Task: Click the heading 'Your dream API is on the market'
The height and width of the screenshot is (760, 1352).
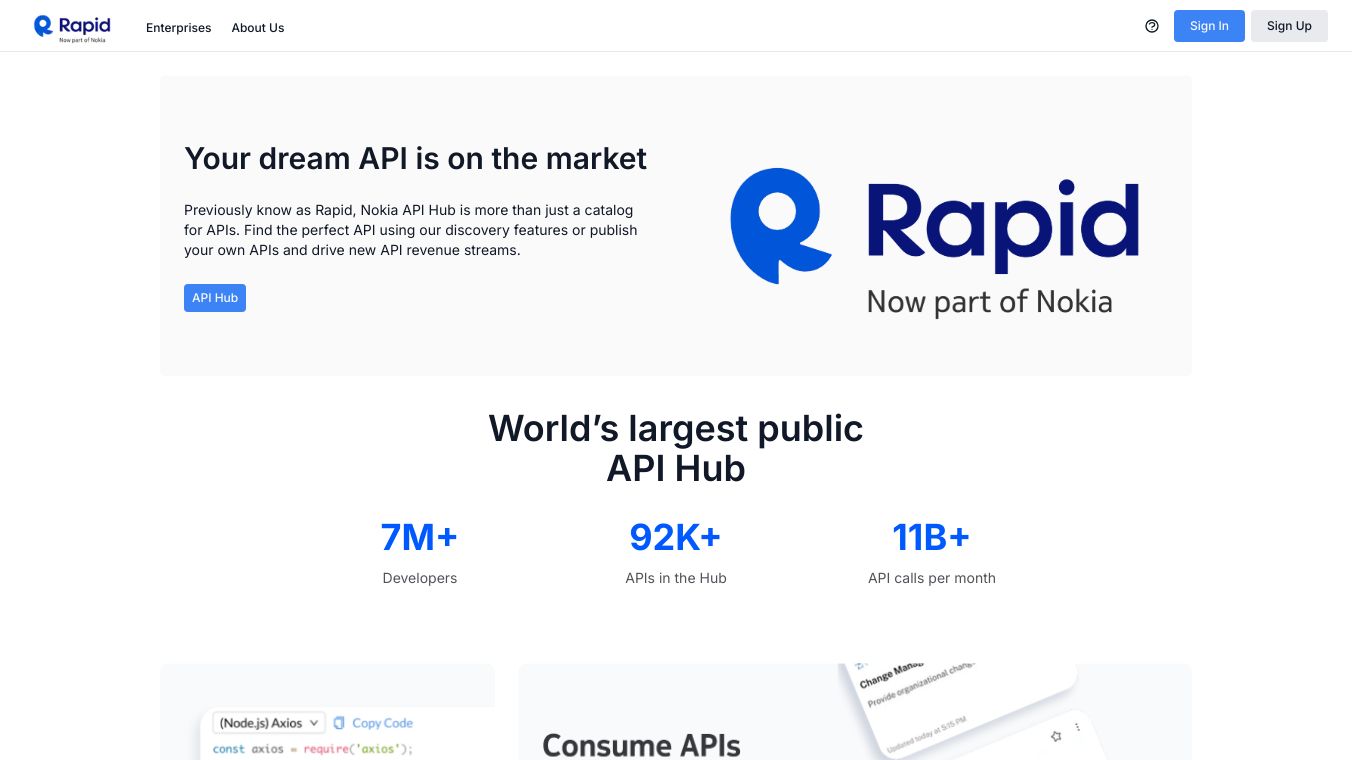Action: click(x=415, y=158)
